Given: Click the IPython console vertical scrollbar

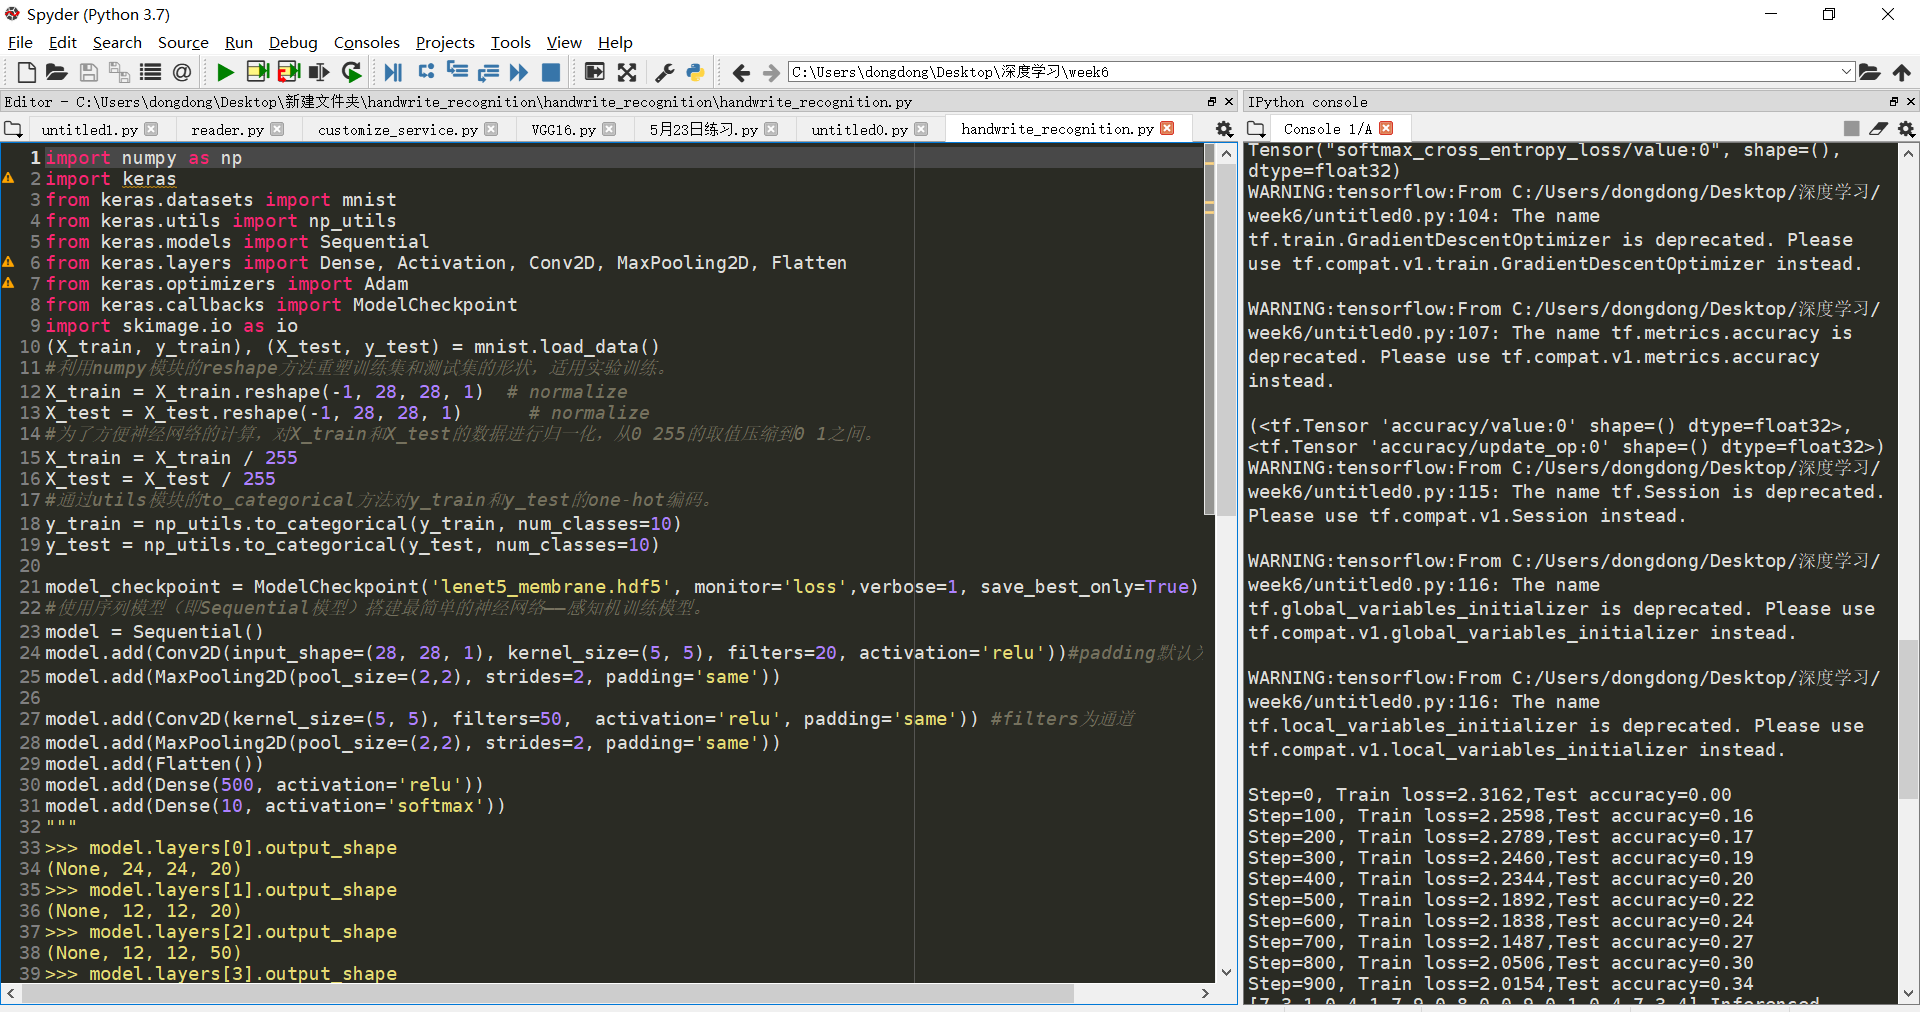Looking at the screenshot, I should coord(1908,720).
